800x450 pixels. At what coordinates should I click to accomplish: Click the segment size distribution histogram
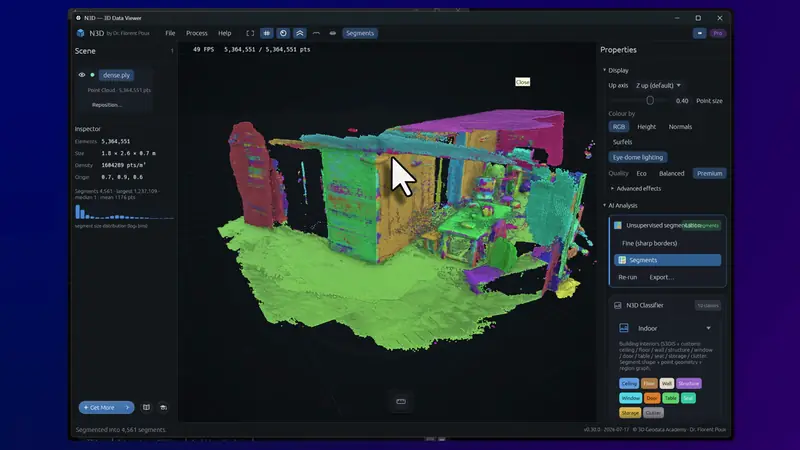[124, 212]
